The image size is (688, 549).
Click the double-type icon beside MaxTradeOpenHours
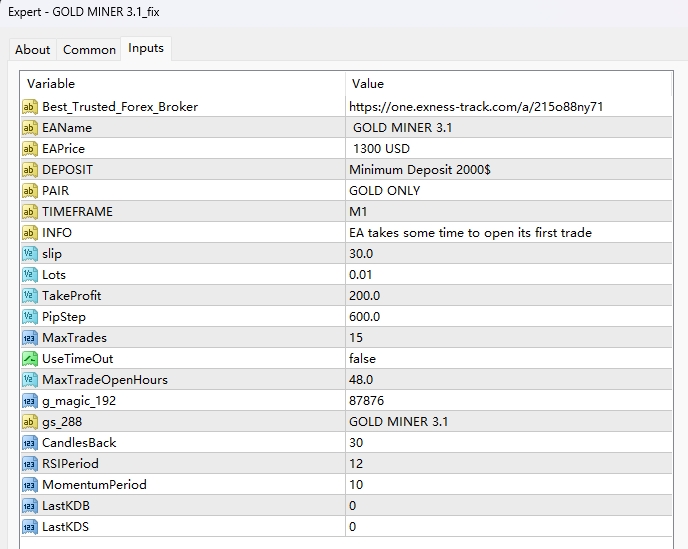29,380
